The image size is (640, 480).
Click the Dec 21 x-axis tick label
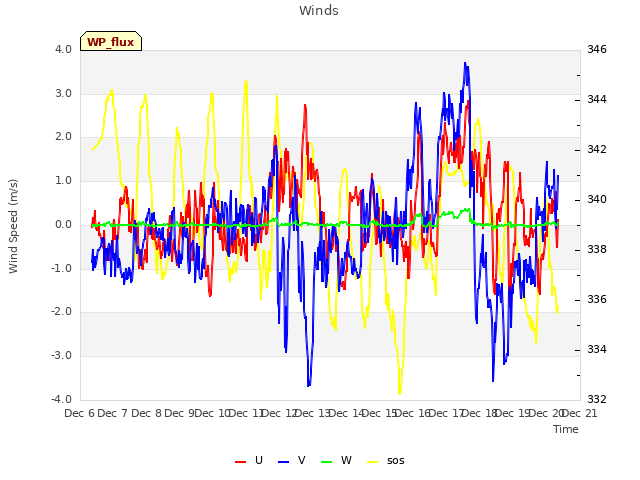(x=580, y=413)
